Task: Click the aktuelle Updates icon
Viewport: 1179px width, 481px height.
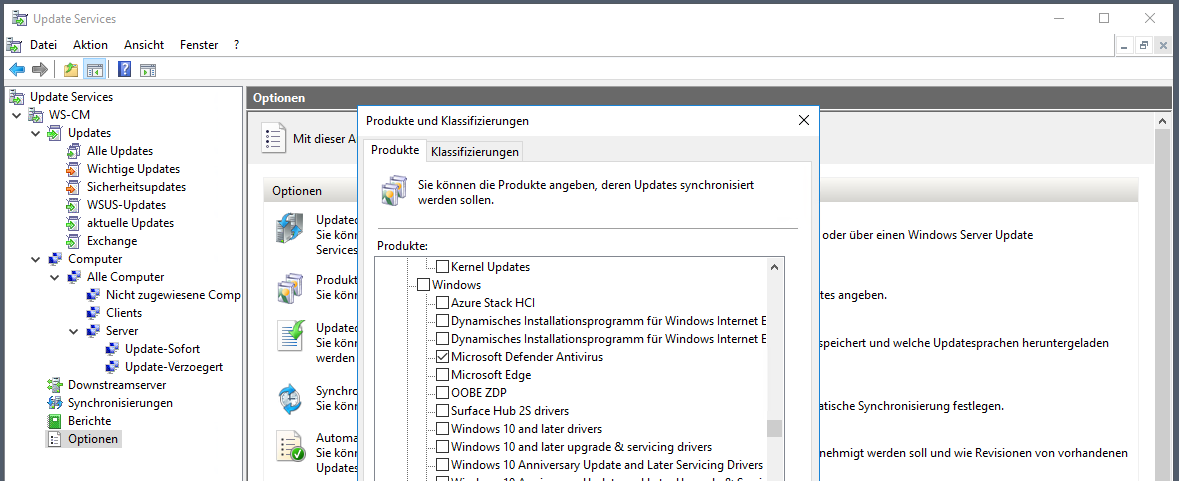Action: click(x=73, y=223)
